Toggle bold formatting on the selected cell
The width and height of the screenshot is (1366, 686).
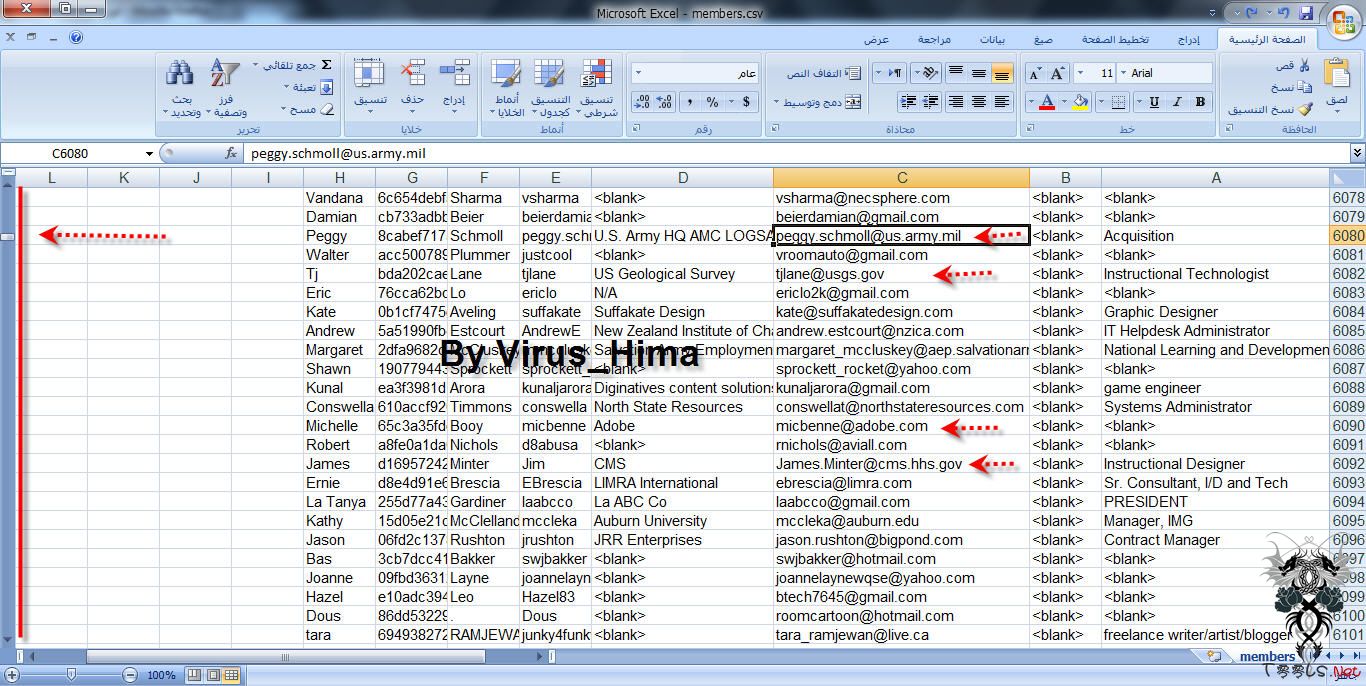tap(1201, 102)
